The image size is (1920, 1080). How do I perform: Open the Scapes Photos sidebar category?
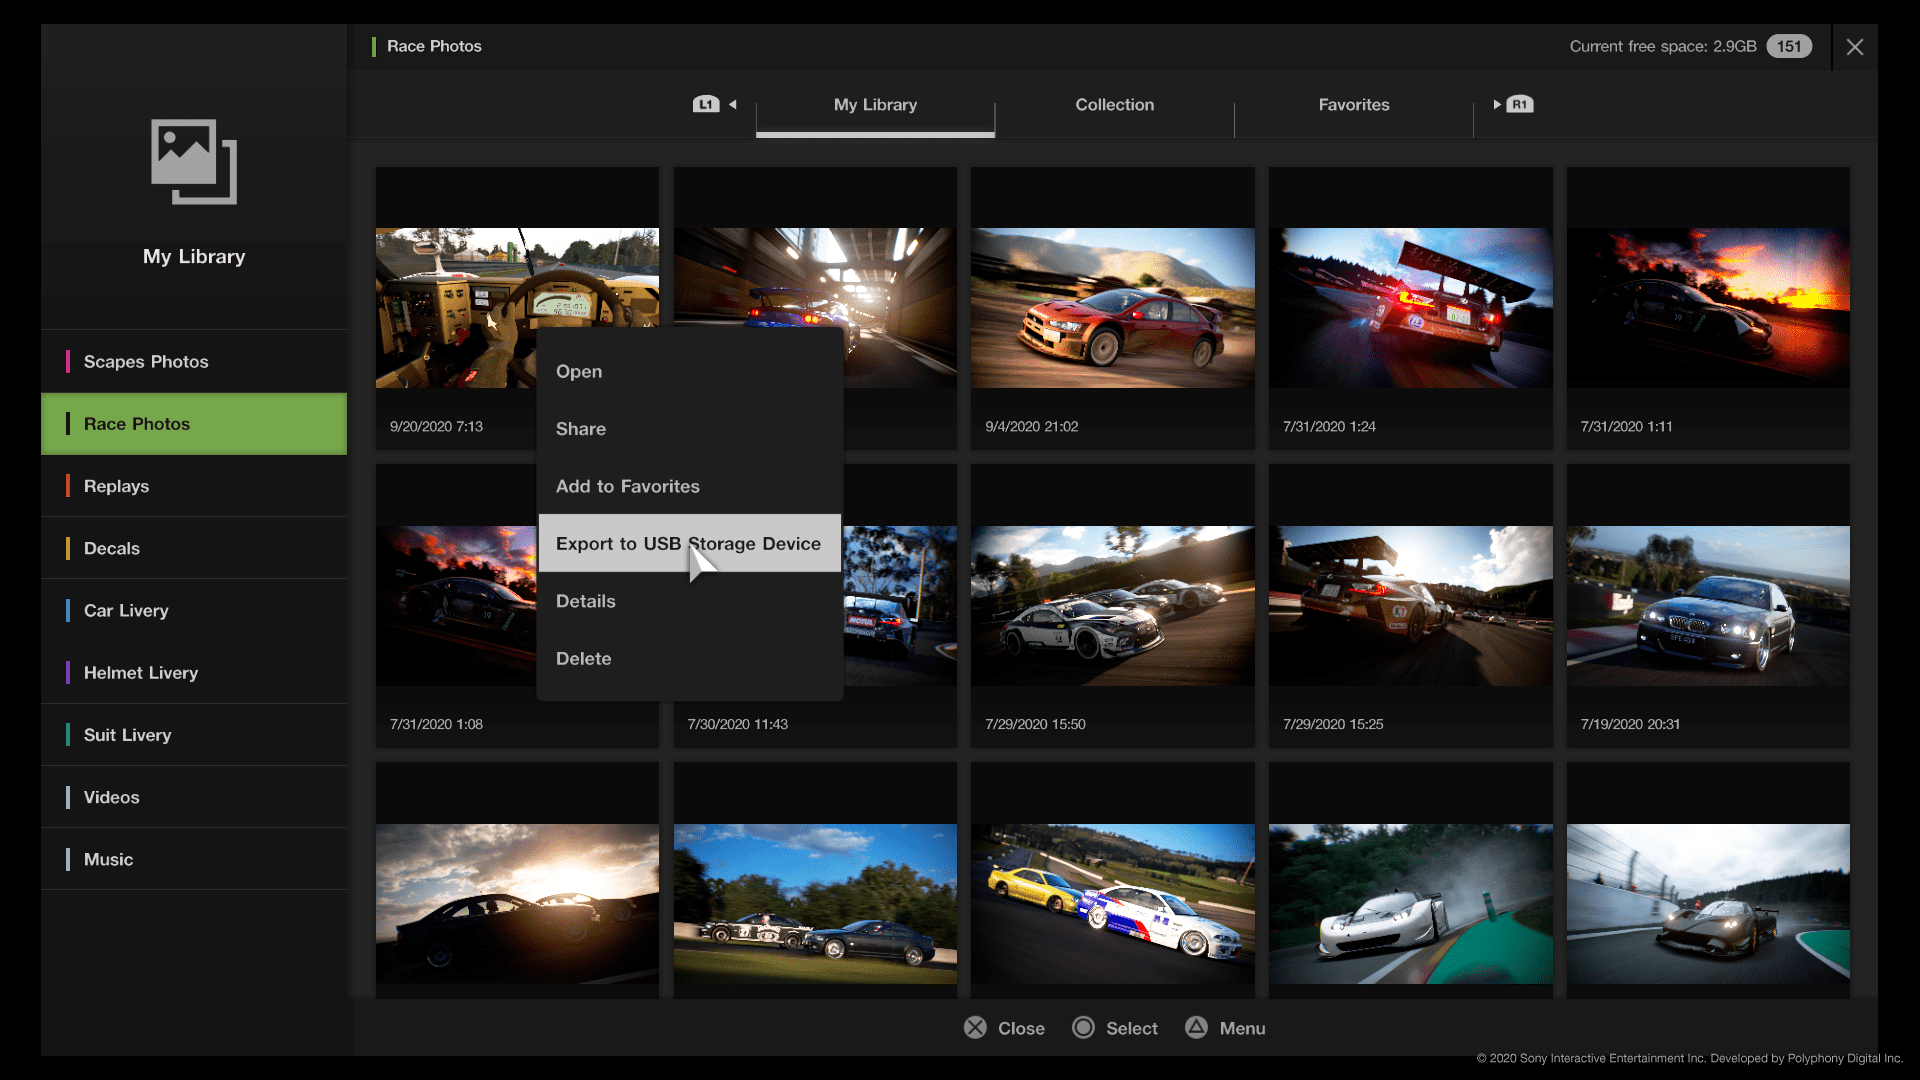click(194, 361)
